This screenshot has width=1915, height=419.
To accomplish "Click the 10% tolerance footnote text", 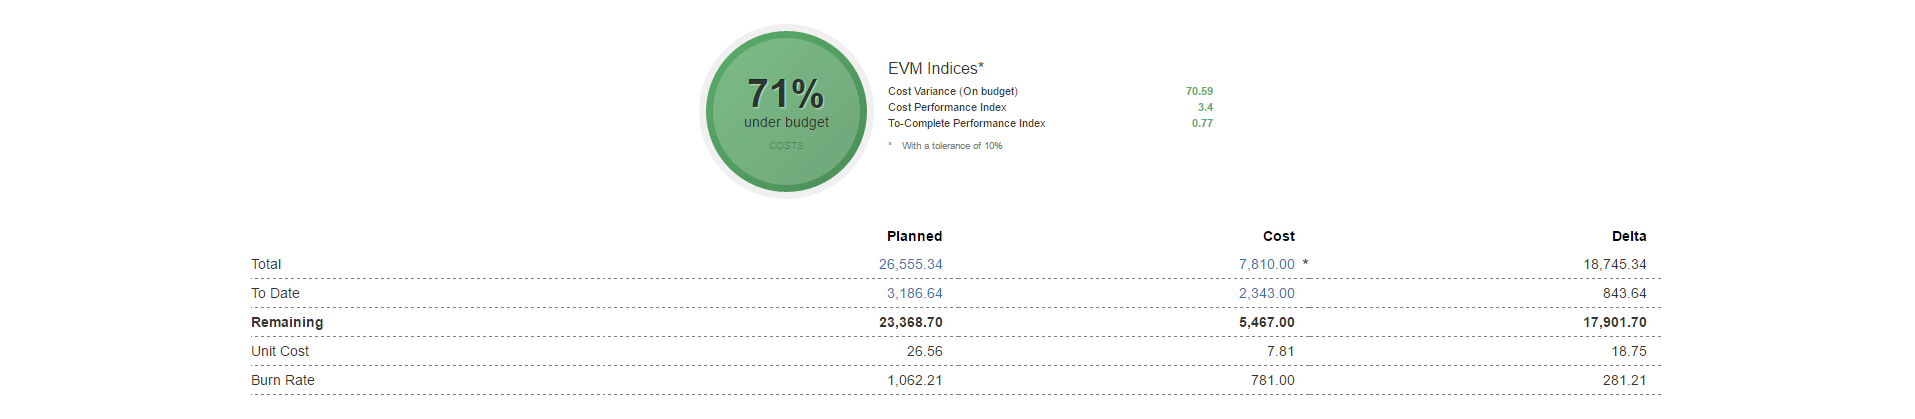I will point(951,146).
